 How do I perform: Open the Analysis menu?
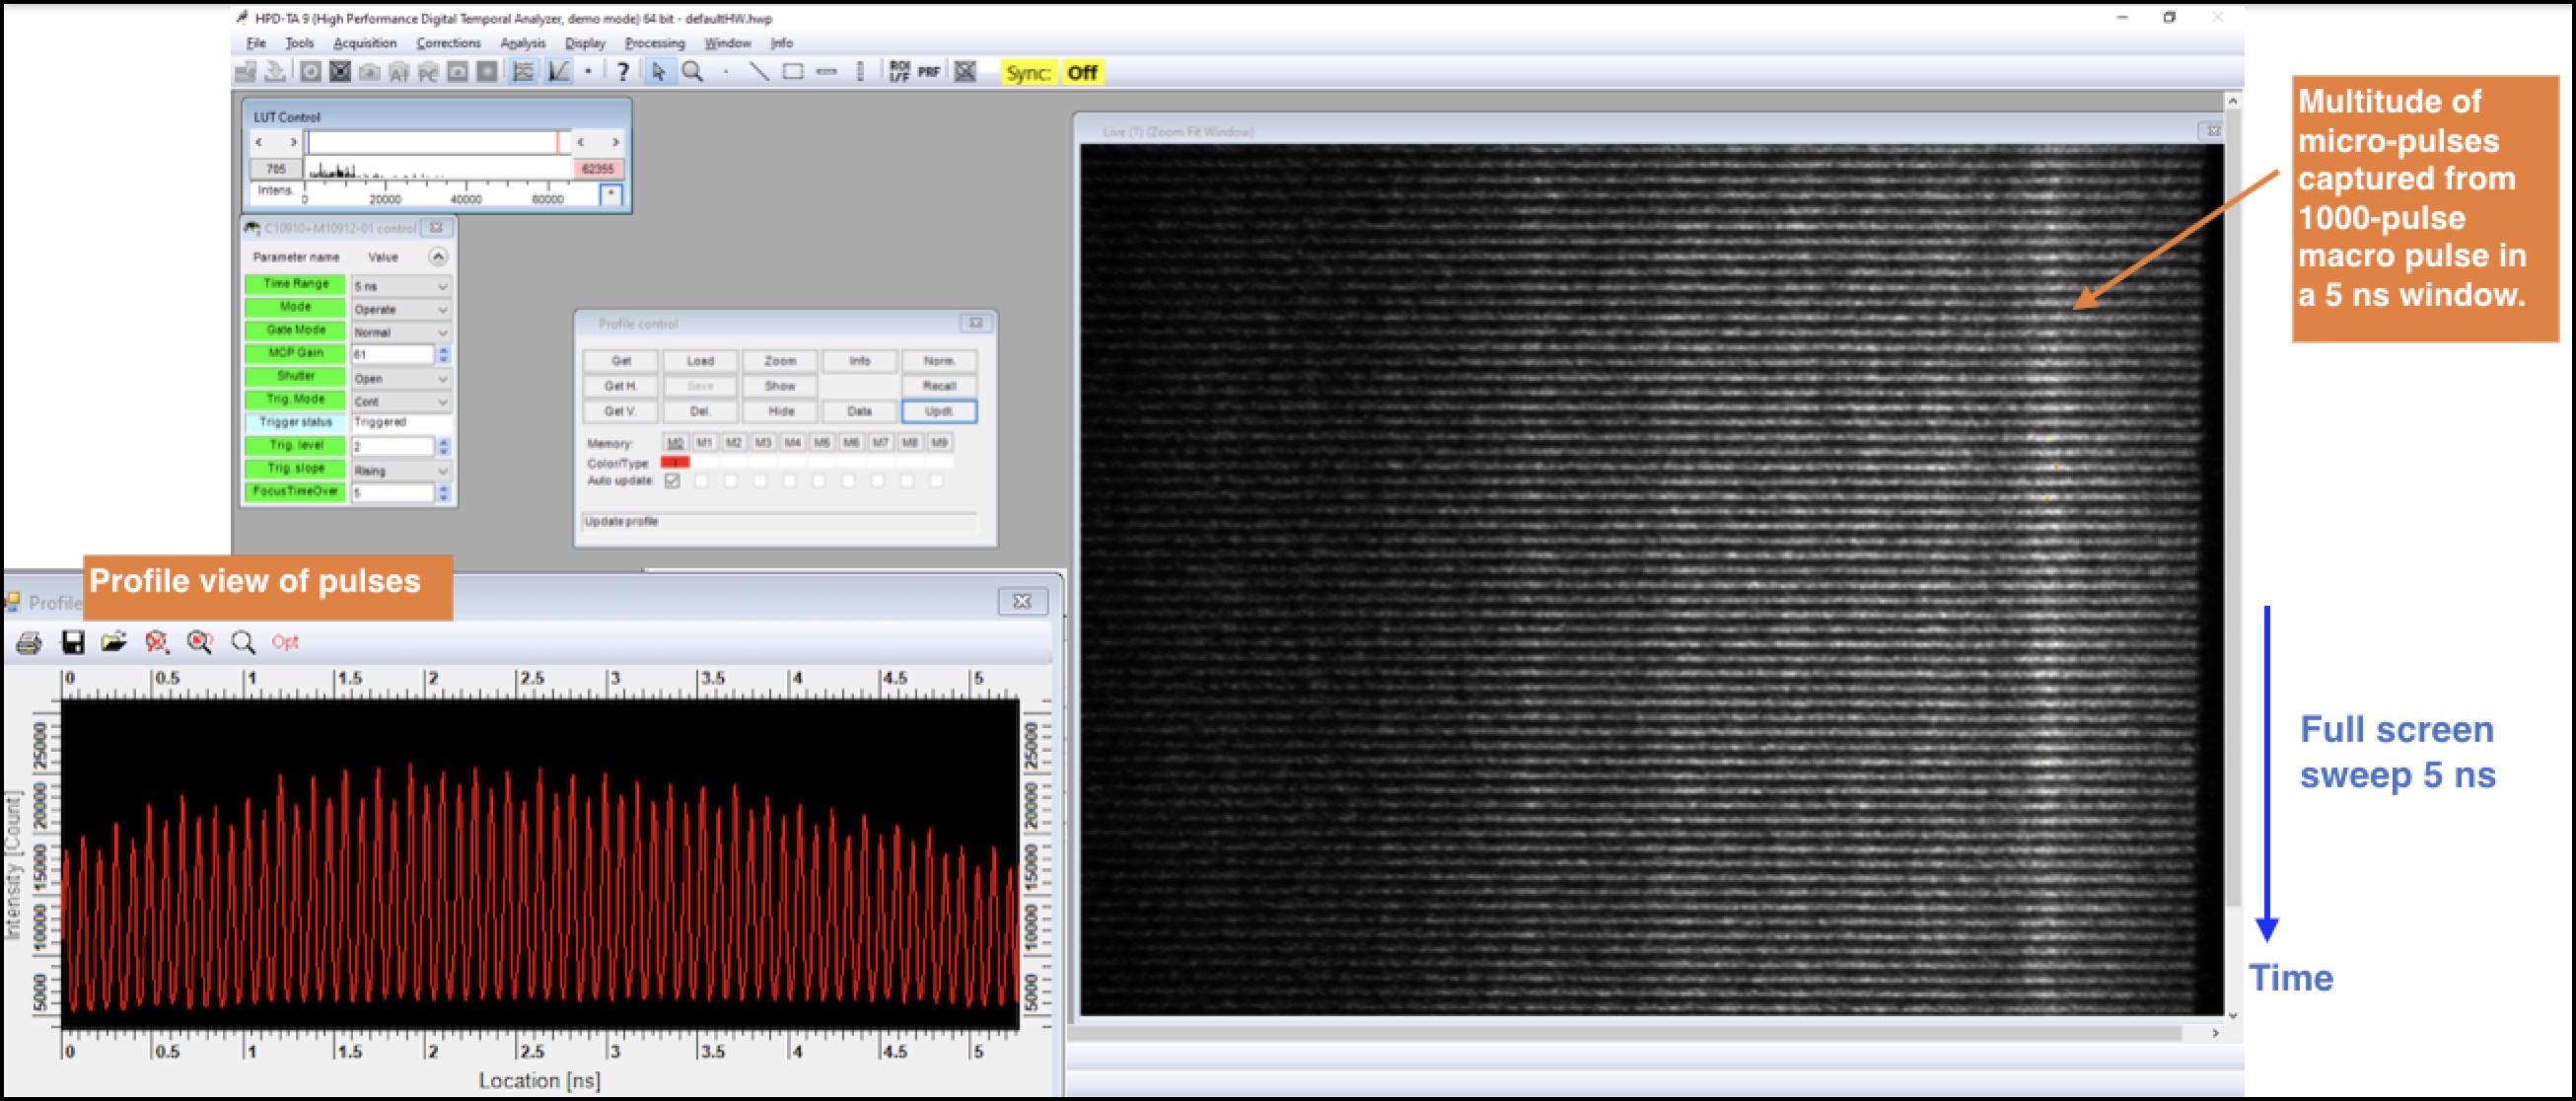point(522,43)
